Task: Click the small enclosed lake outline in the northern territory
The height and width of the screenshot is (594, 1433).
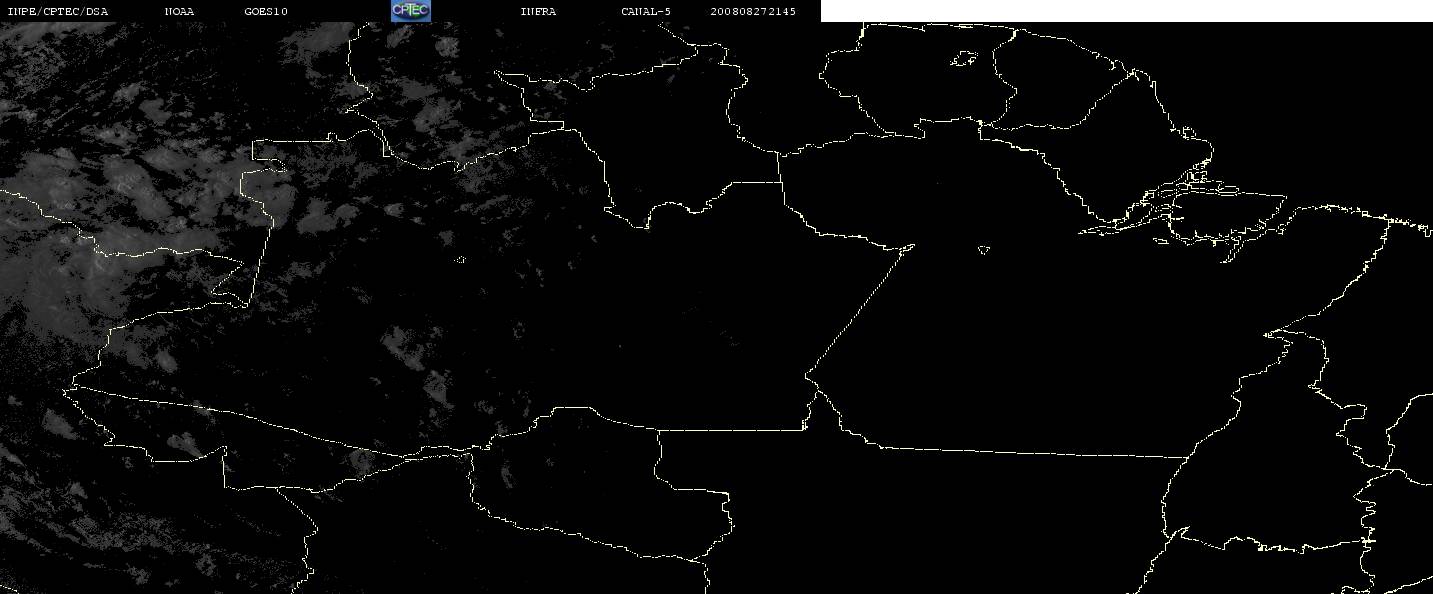Action: (963, 60)
